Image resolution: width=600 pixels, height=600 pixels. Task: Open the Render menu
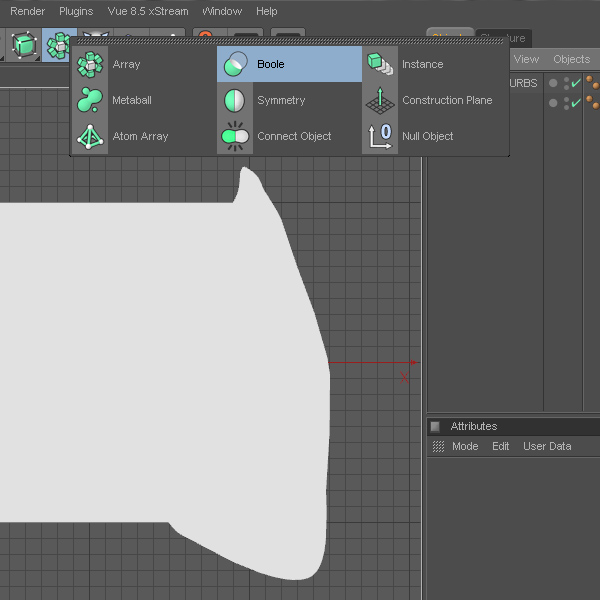pyautogui.click(x=28, y=11)
